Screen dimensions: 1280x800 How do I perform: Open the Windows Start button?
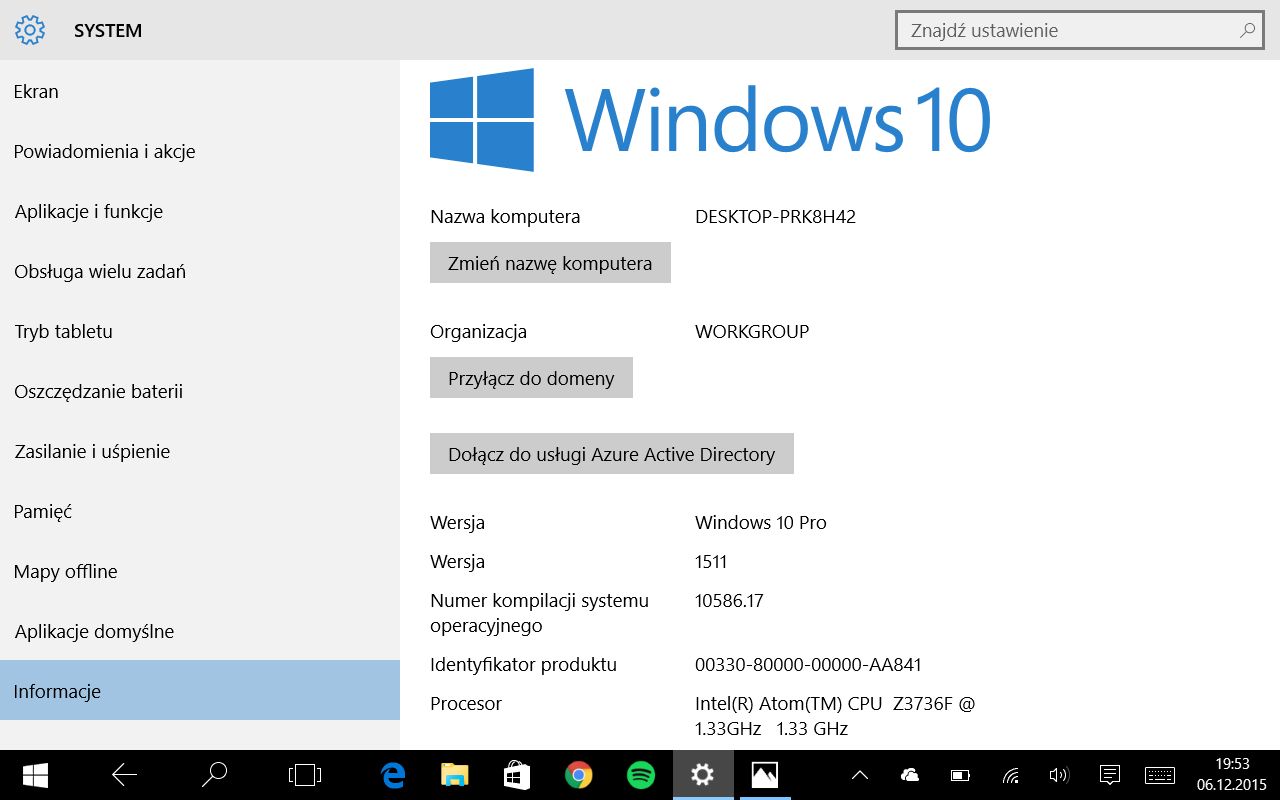pos(36,775)
